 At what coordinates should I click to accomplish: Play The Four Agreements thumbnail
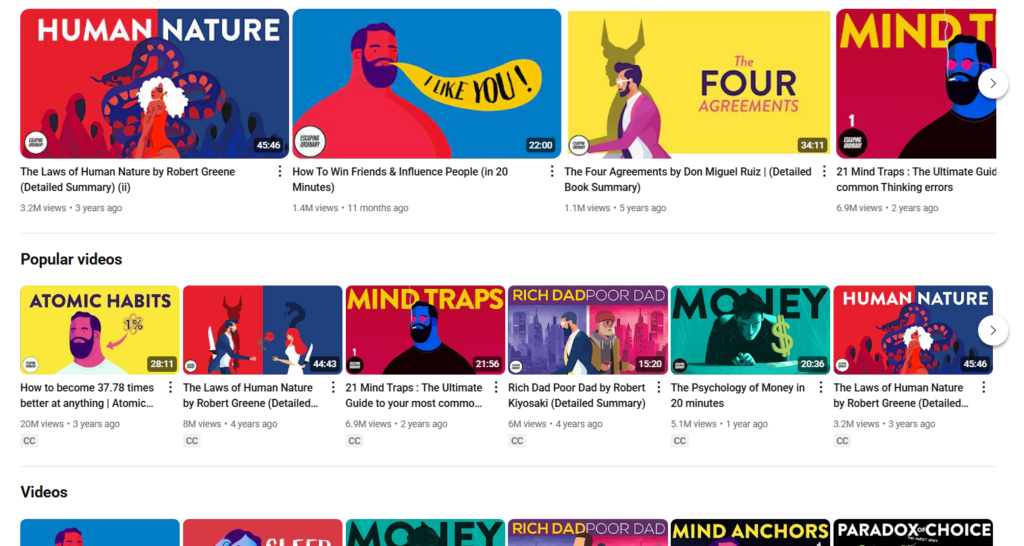tap(697, 84)
